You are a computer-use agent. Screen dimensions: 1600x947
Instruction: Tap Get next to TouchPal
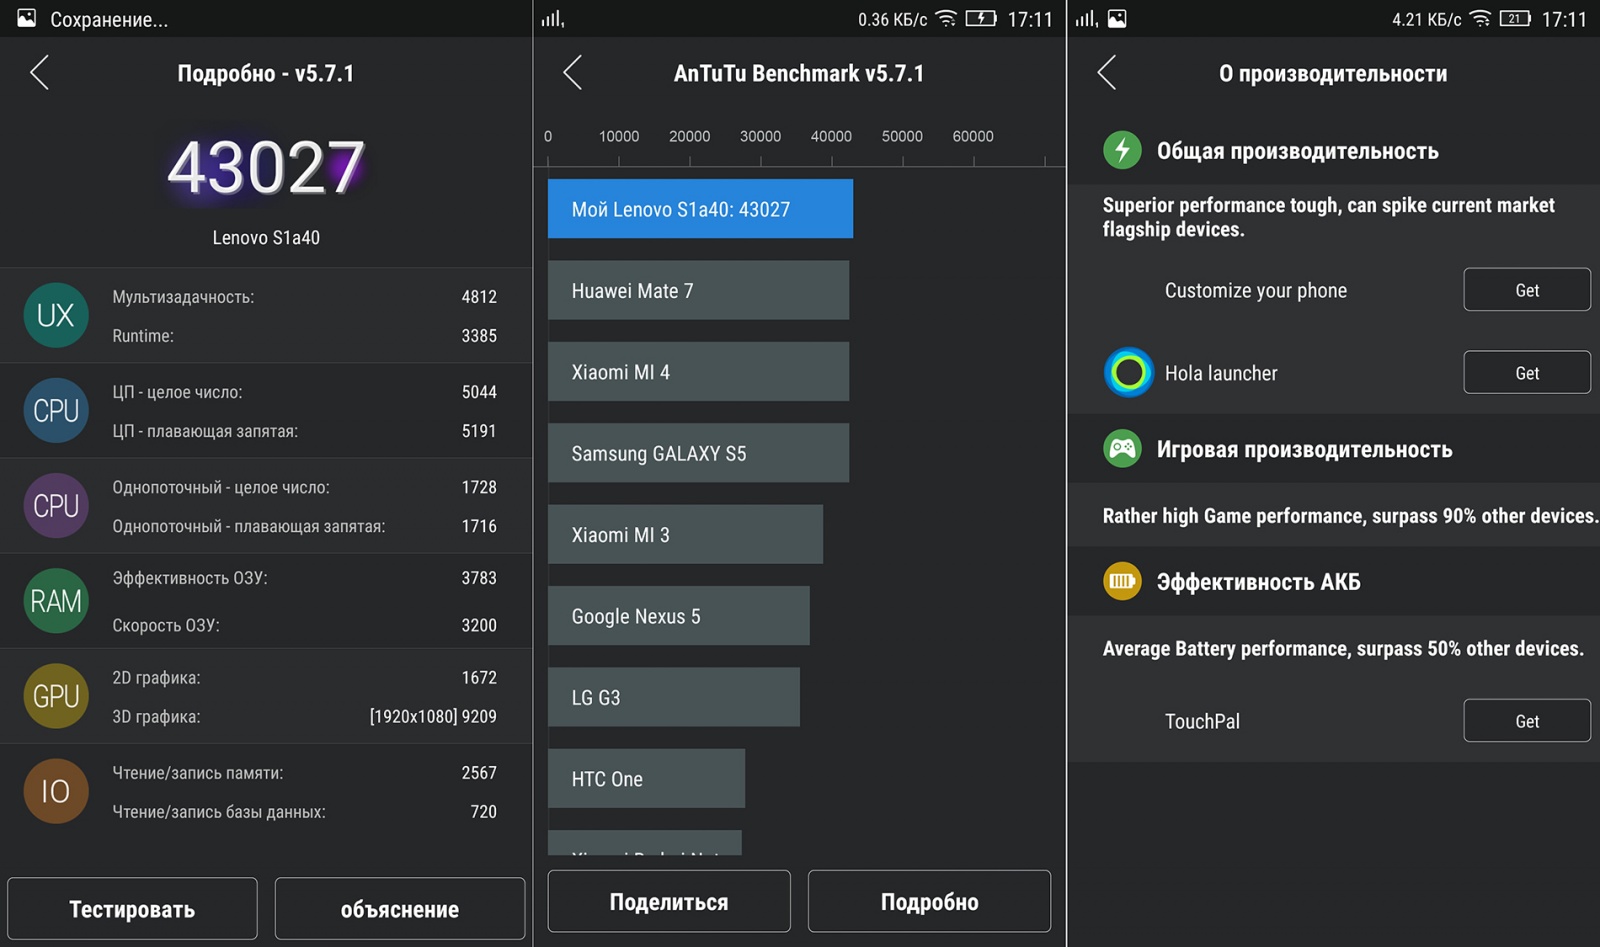(x=1527, y=720)
